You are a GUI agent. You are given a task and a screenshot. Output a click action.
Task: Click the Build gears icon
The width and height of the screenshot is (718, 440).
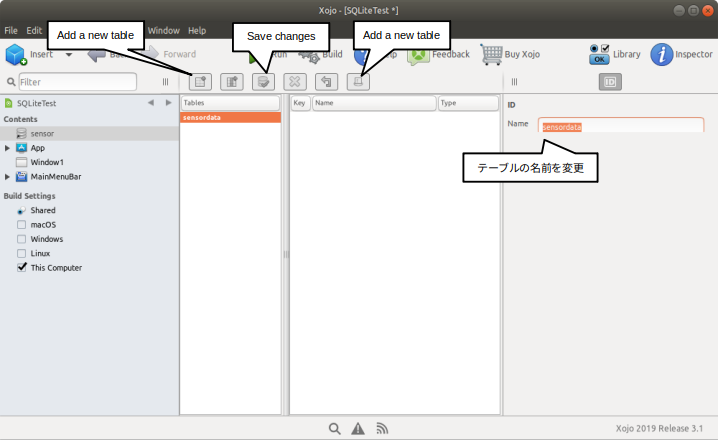pyautogui.click(x=310, y=57)
